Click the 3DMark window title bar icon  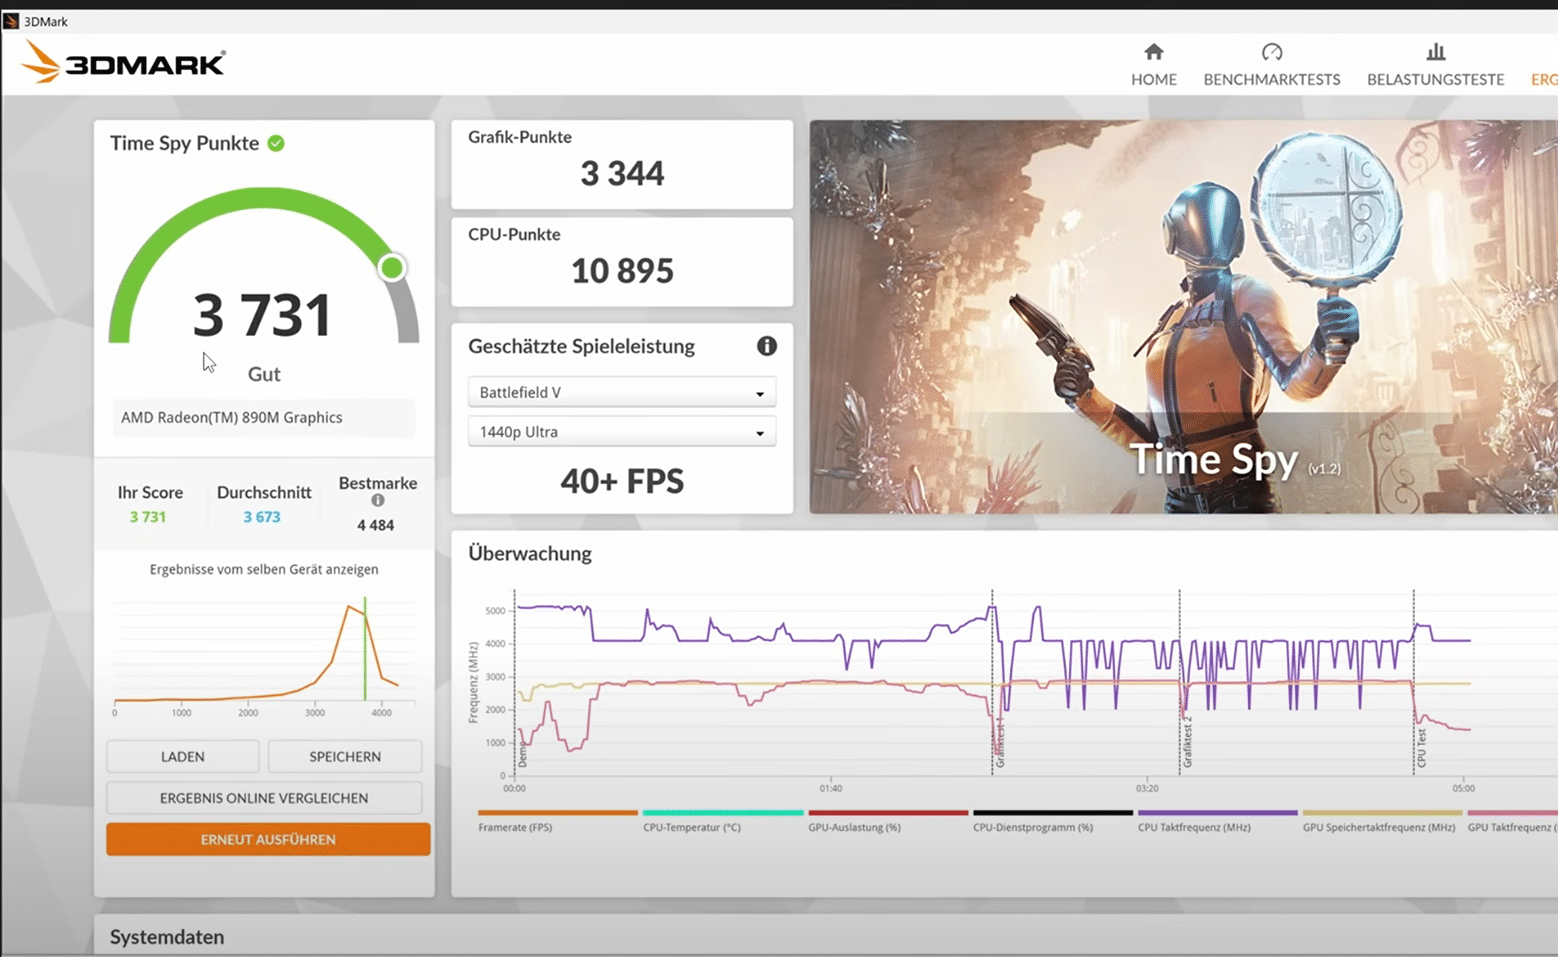click(11, 21)
